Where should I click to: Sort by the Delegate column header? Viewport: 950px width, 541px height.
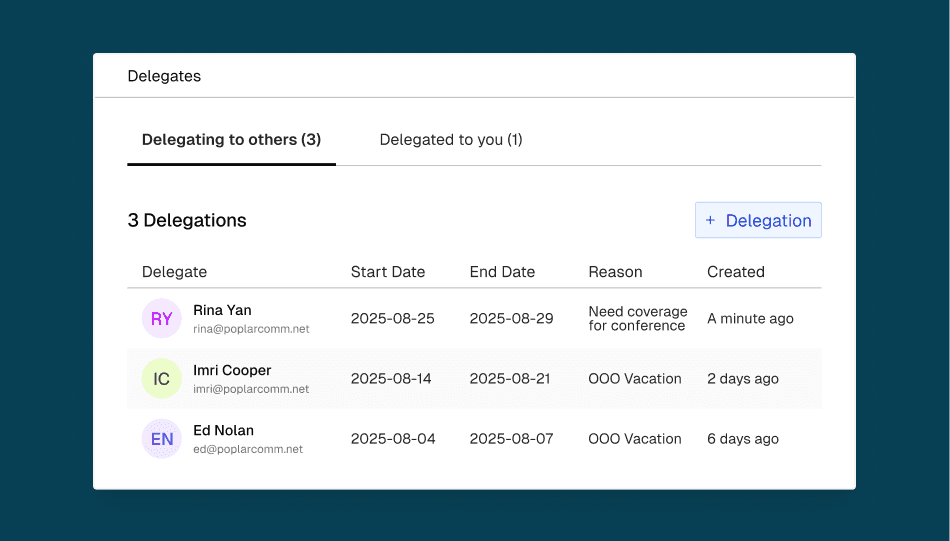tap(174, 272)
